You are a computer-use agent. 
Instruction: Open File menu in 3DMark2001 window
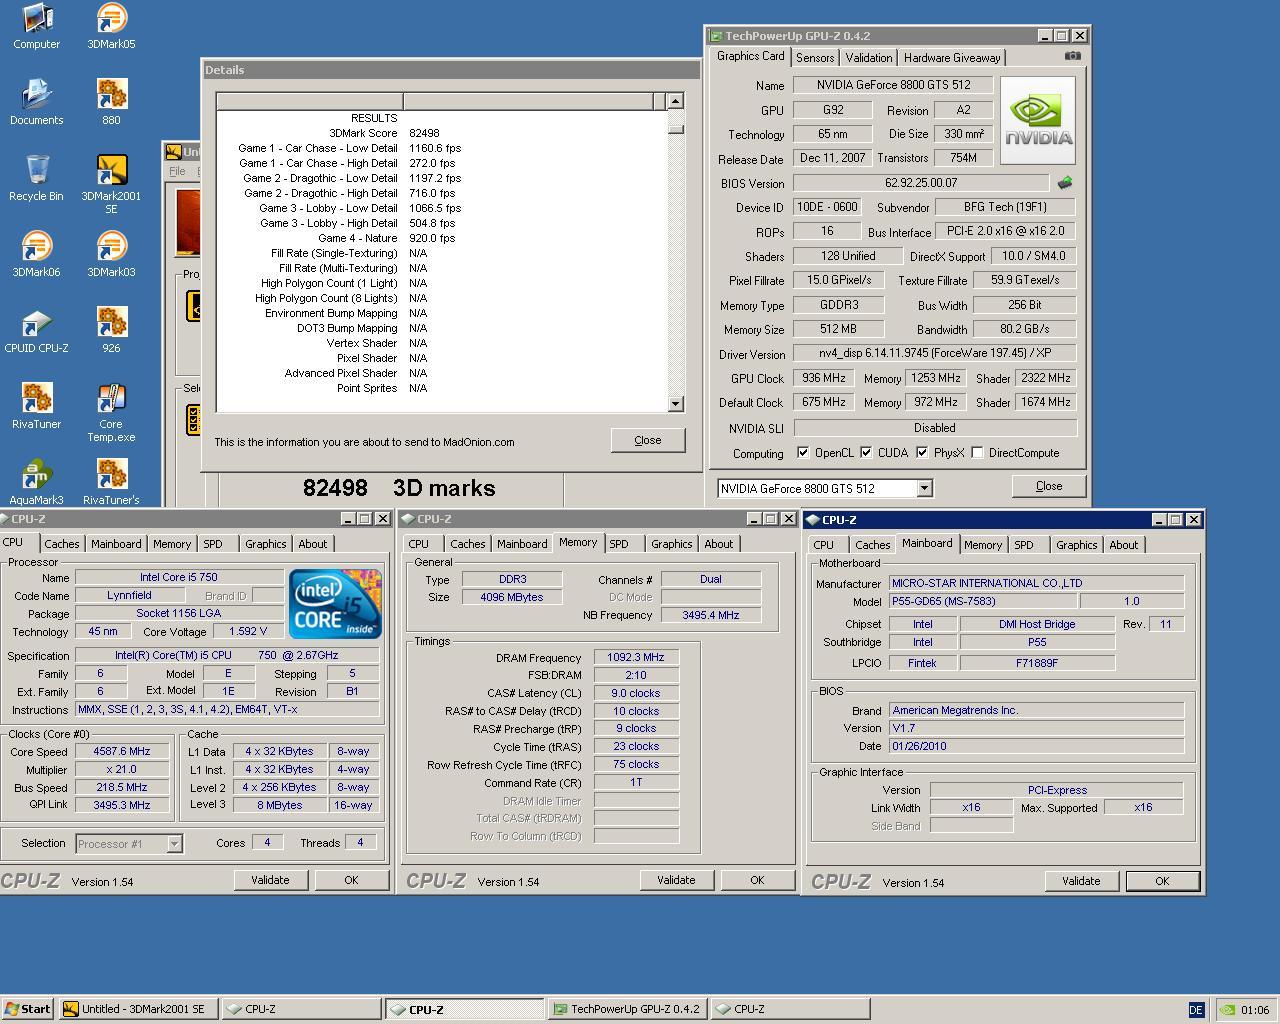(177, 171)
